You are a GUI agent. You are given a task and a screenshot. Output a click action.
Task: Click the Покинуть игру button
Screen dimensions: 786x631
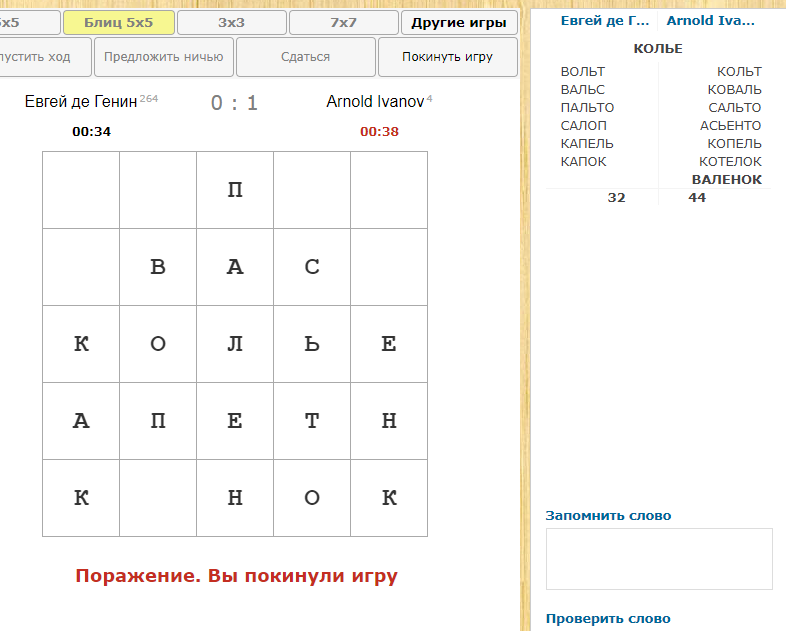click(x=448, y=57)
